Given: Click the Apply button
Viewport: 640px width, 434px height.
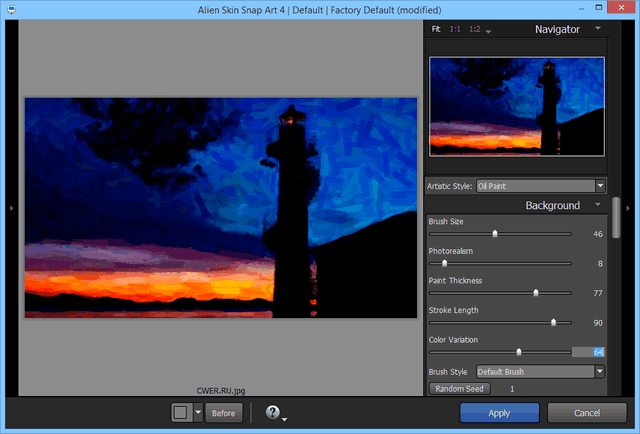Looking at the screenshot, I should coord(499,412).
